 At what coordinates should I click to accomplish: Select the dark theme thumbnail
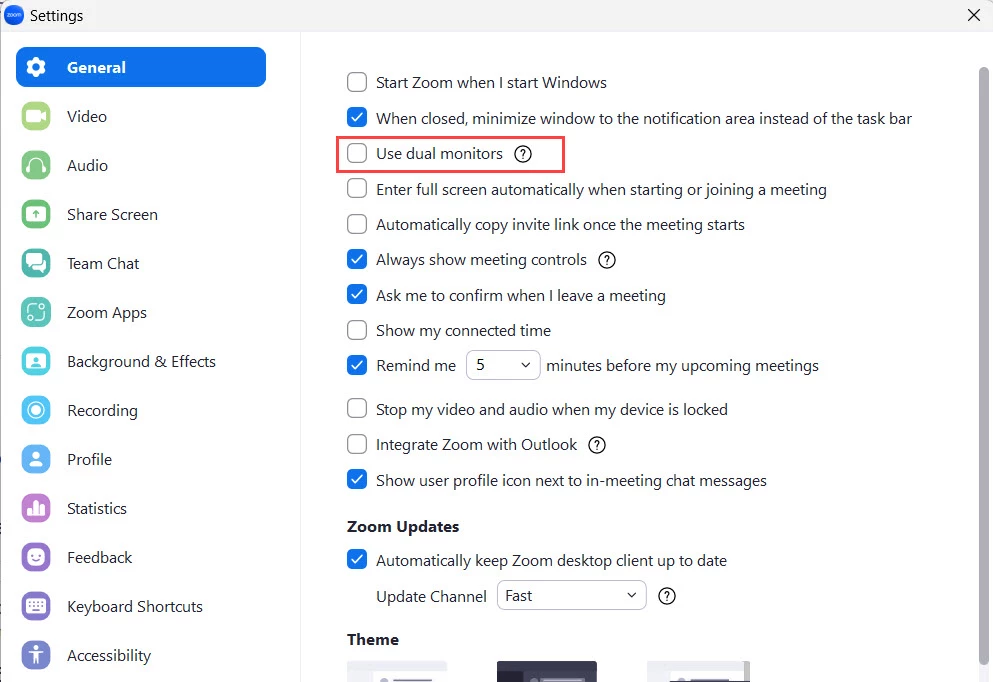tap(547, 671)
